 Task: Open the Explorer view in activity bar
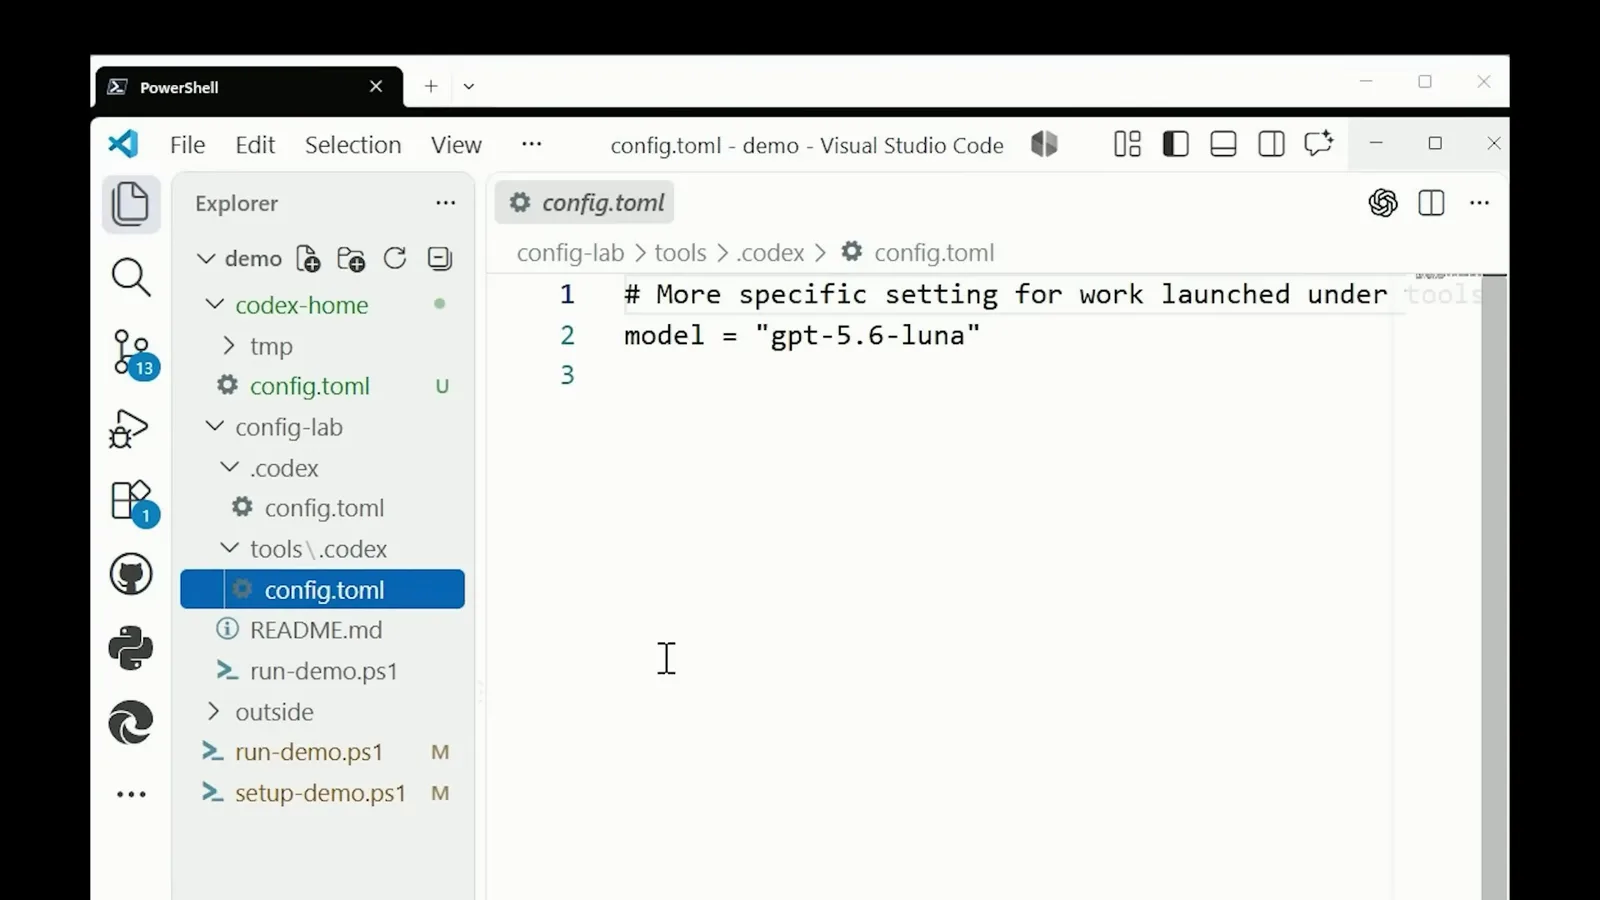pos(131,204)
